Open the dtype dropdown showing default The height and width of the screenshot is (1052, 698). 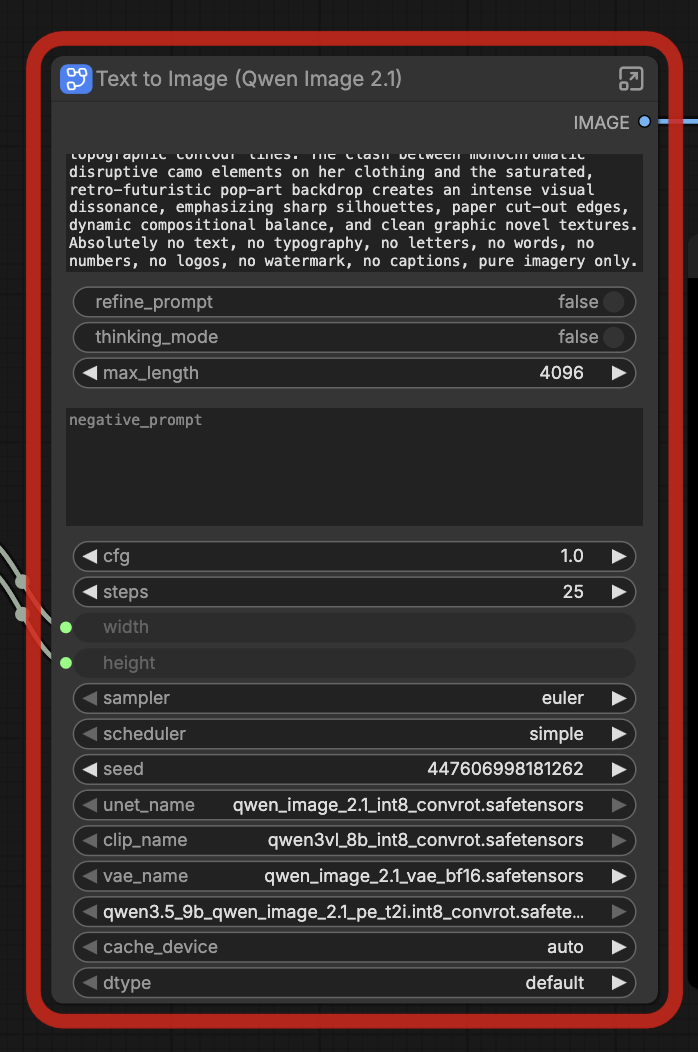click(x=354, y=983)
